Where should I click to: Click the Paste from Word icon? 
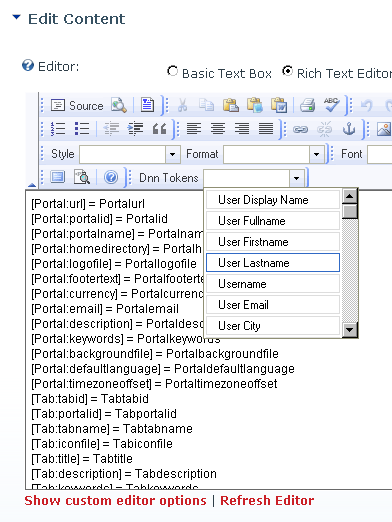click(x=279, y=105)
